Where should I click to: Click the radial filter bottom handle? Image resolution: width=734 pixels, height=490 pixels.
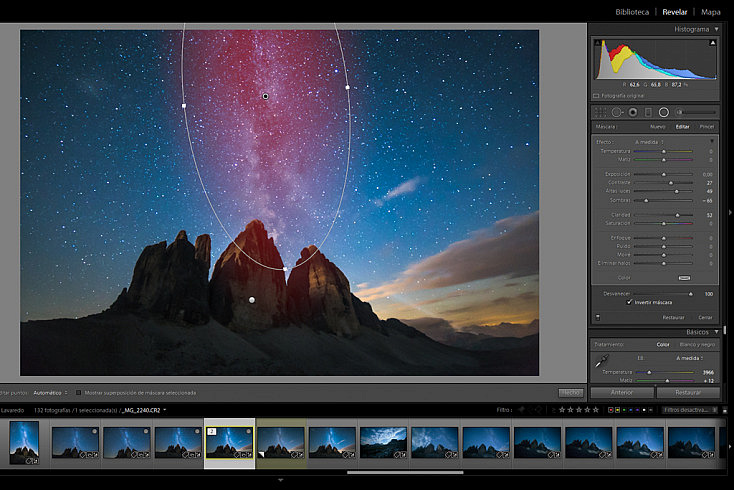[286, 269]
